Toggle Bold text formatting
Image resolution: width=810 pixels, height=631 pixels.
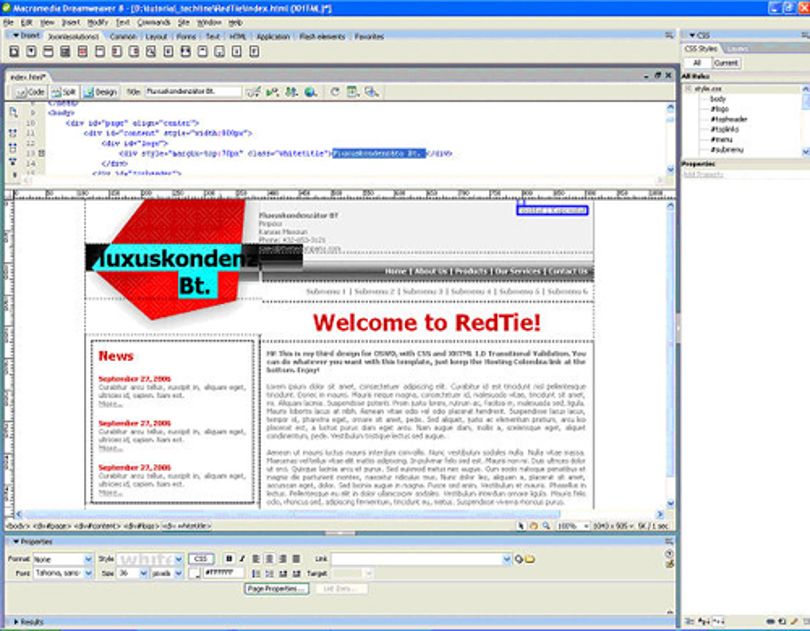click(229, 559)
